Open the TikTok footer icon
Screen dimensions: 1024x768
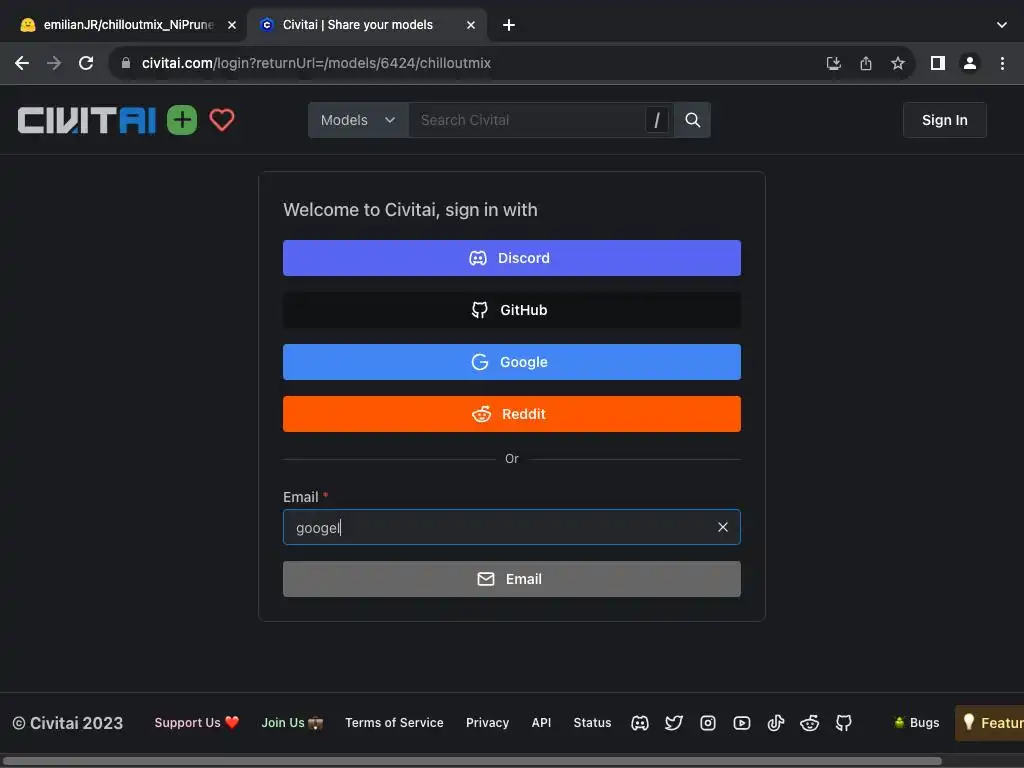[x=776, y=723]
